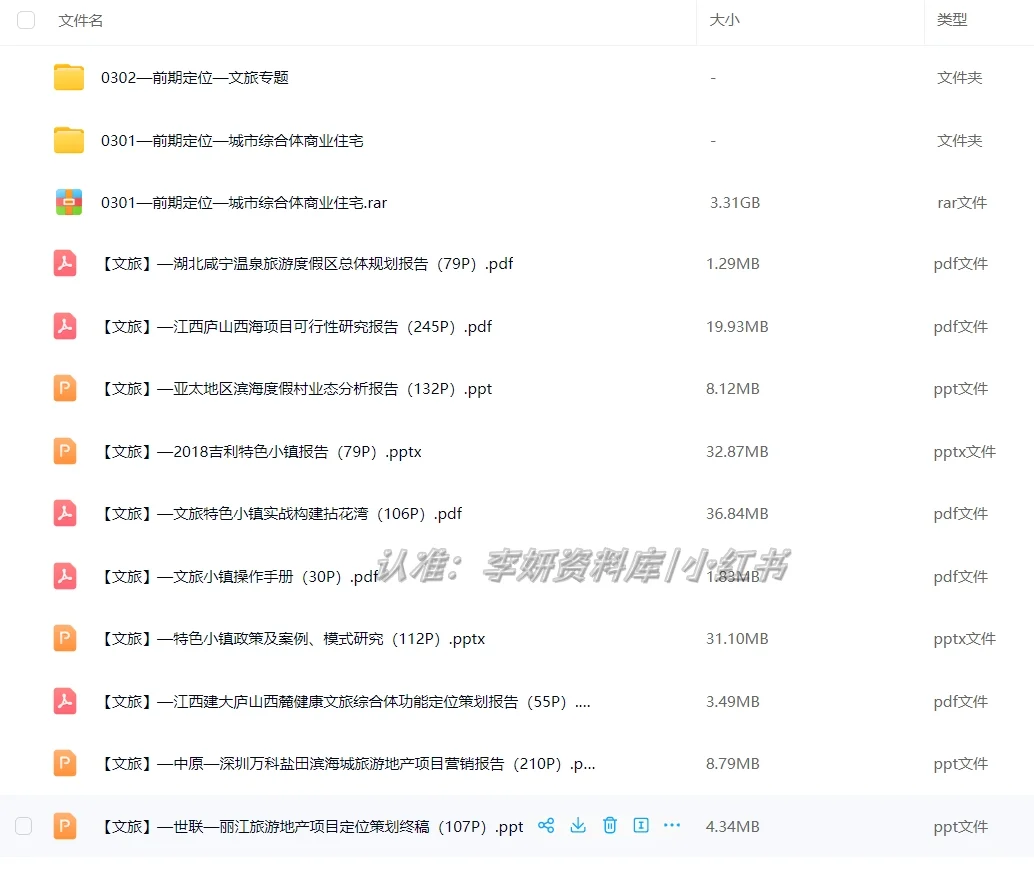Open folder 0302—前期定位—文旅专题
Image resolution: width=1034 pixels, height=870 pixels.
click(195, 78)
